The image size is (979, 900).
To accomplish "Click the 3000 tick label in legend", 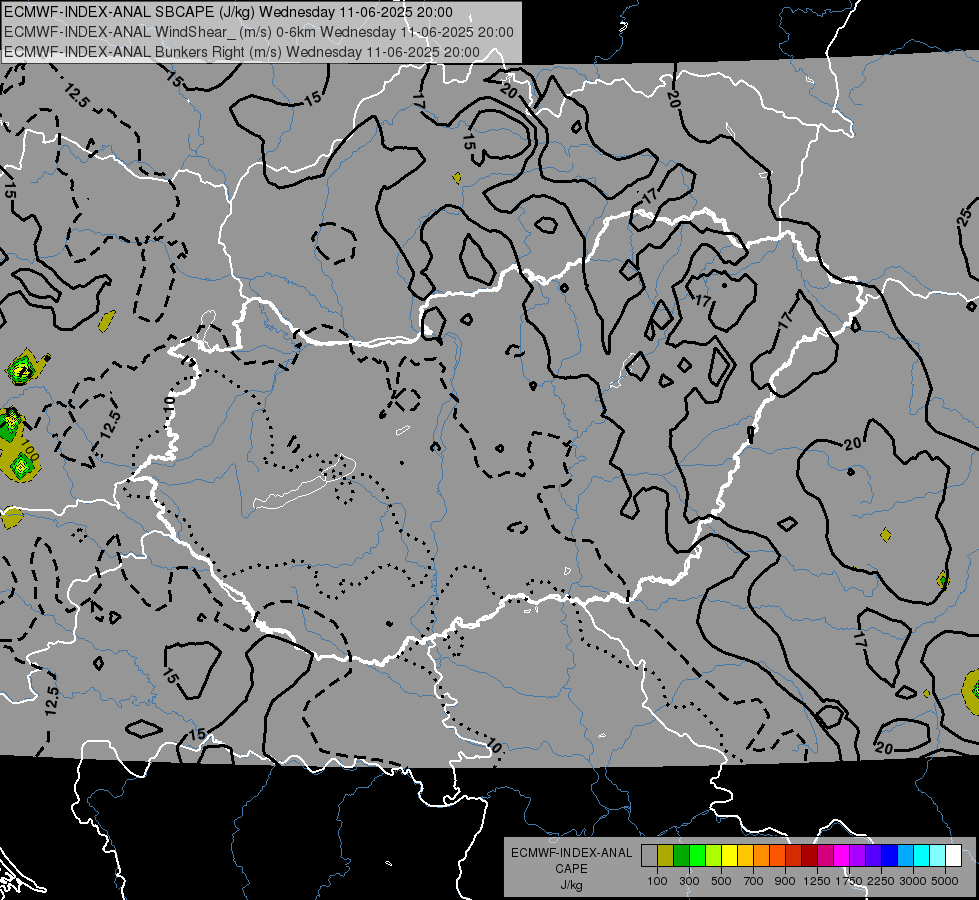I will tap(913, 881).
